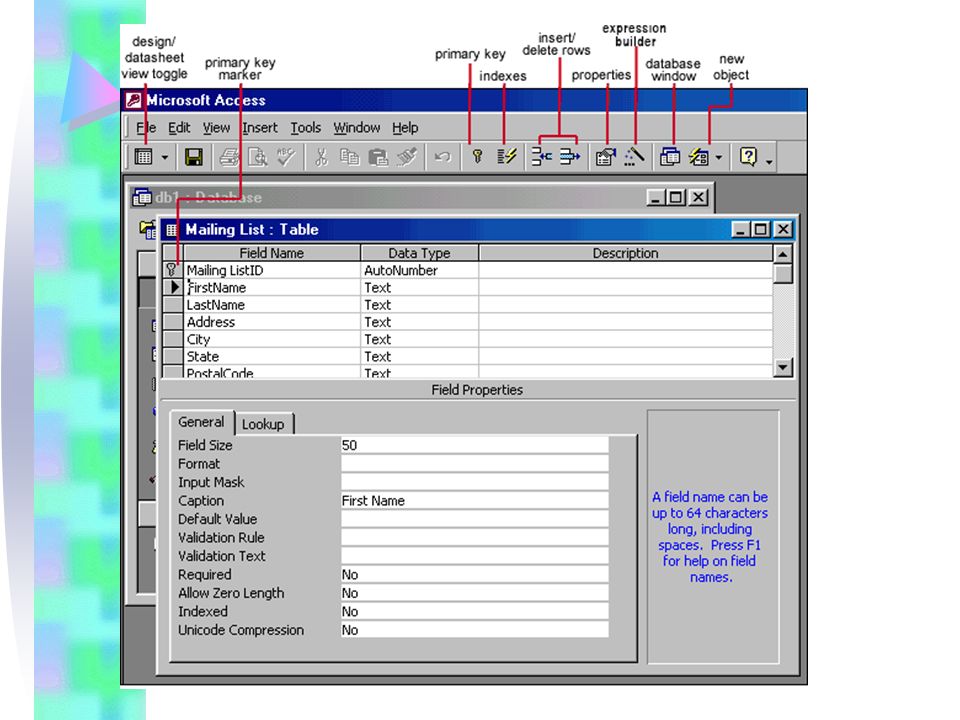
Task: Click the expression Builder wand icon
Action: pyautogui.click(x=634, y=157)
